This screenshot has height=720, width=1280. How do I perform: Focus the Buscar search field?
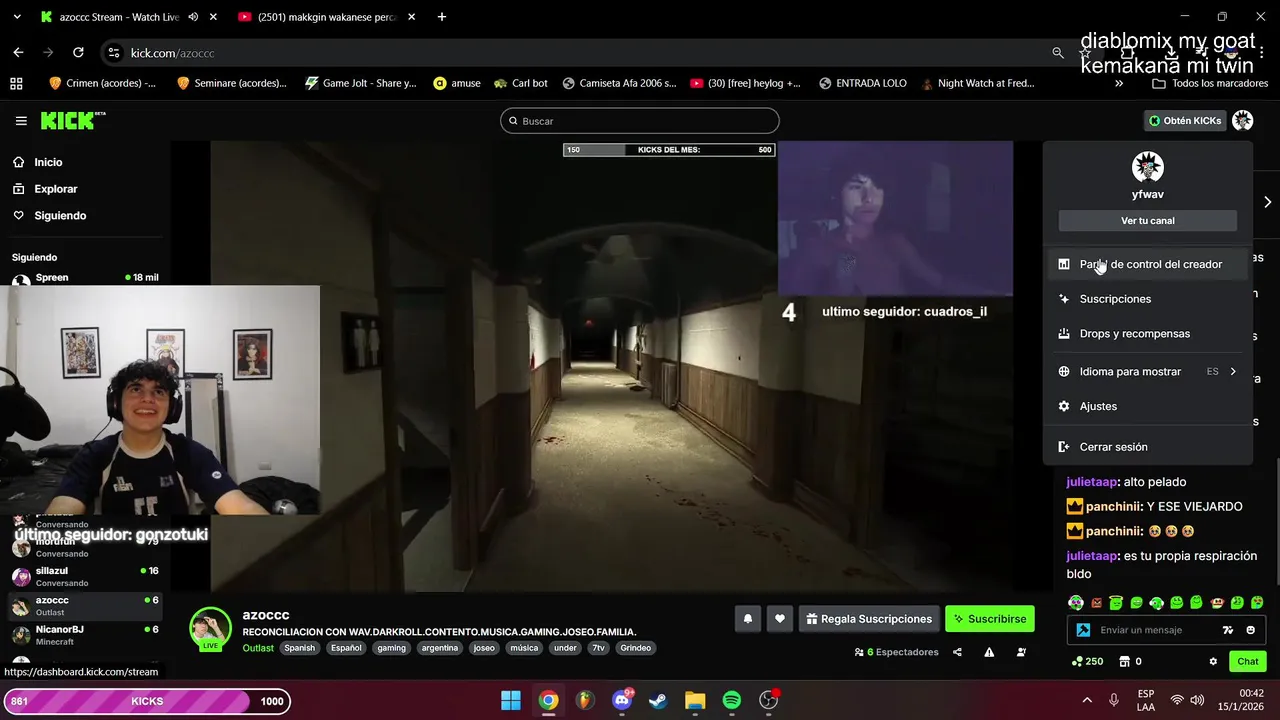[640, 121]
